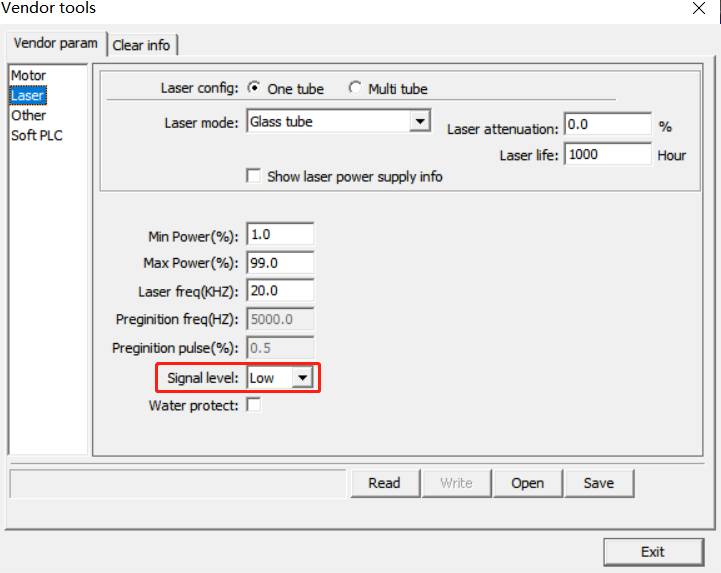Click the Laser life input field
The width and height of the screenshot is (721, 573).
pyautogui.click(x=607, y=154)
